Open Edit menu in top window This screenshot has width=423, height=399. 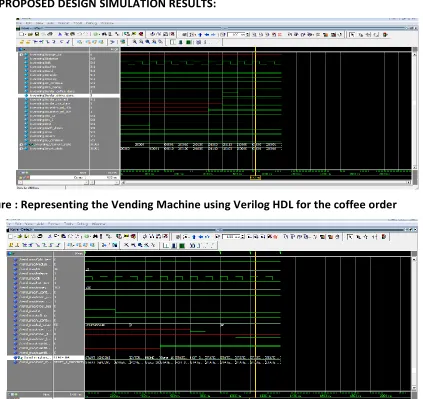click(28, 23)
